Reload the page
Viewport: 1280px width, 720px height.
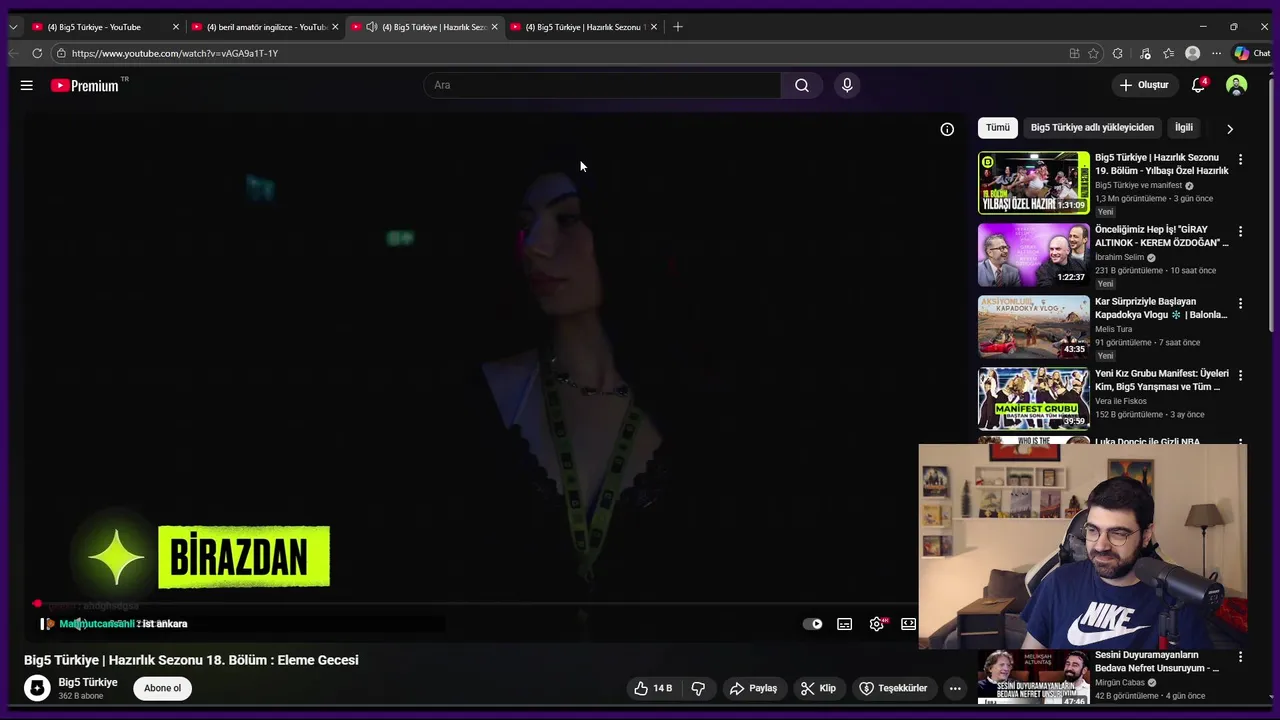click(37, 53)
